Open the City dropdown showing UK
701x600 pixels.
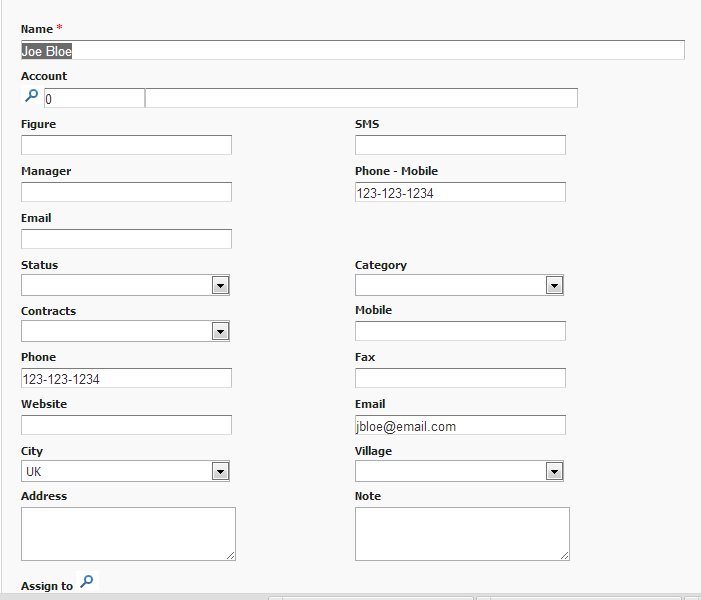[x=125, y=471]
